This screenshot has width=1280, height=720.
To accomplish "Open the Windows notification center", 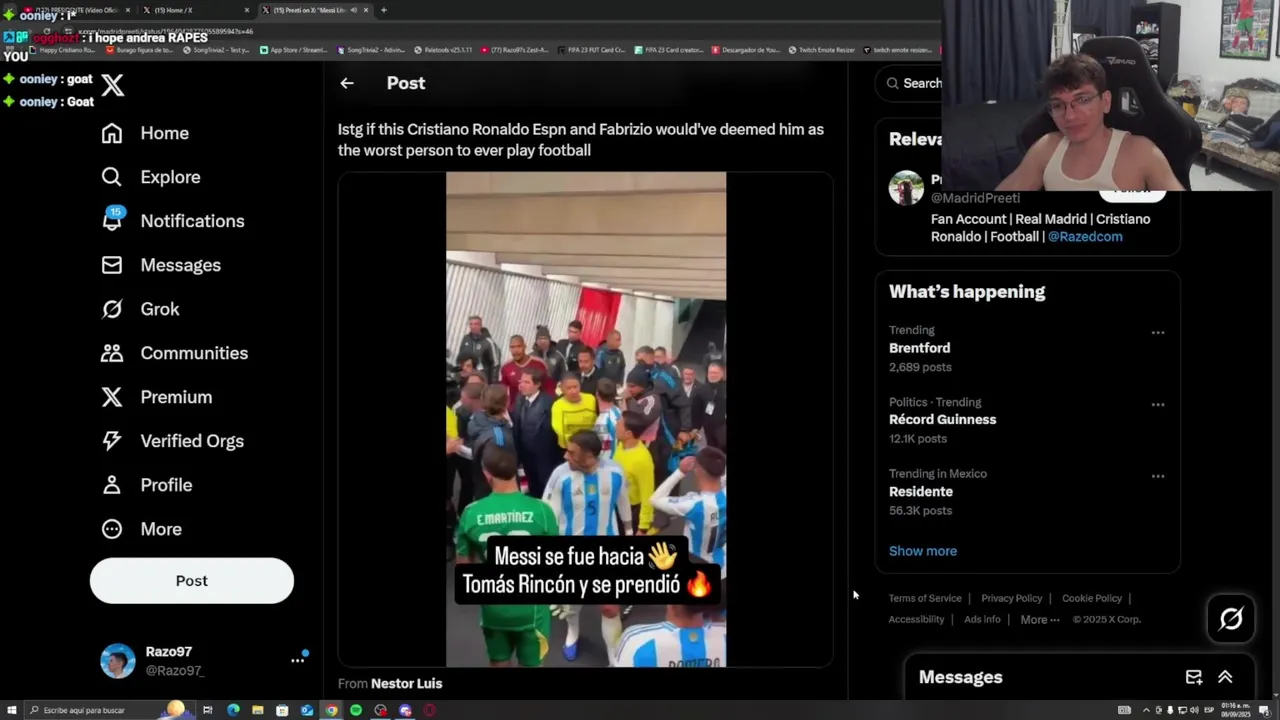I will [1264, 710].
